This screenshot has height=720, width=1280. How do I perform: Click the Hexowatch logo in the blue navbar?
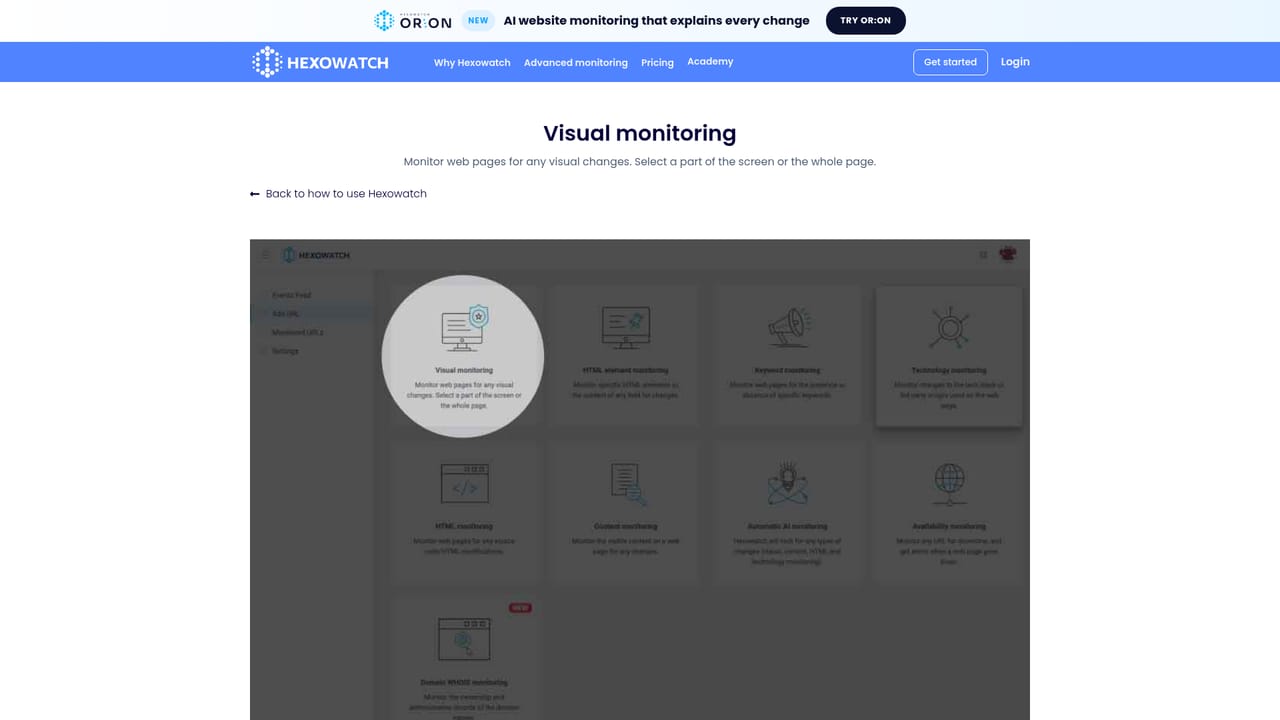[x=320, y=62]
